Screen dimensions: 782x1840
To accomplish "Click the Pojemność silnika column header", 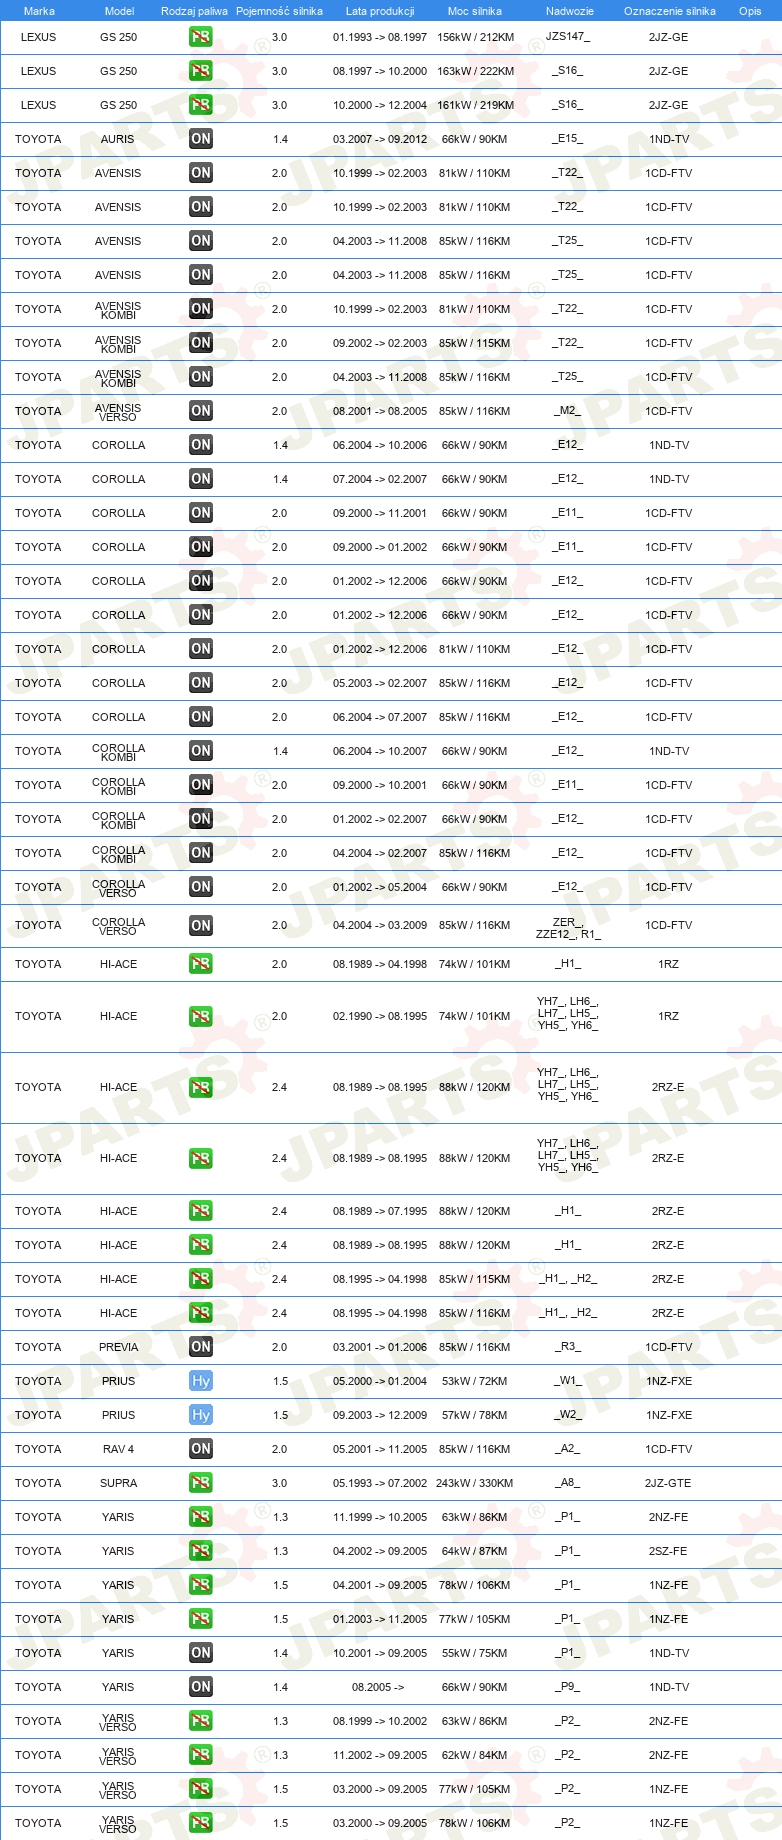I will click(x=279, y=11).
